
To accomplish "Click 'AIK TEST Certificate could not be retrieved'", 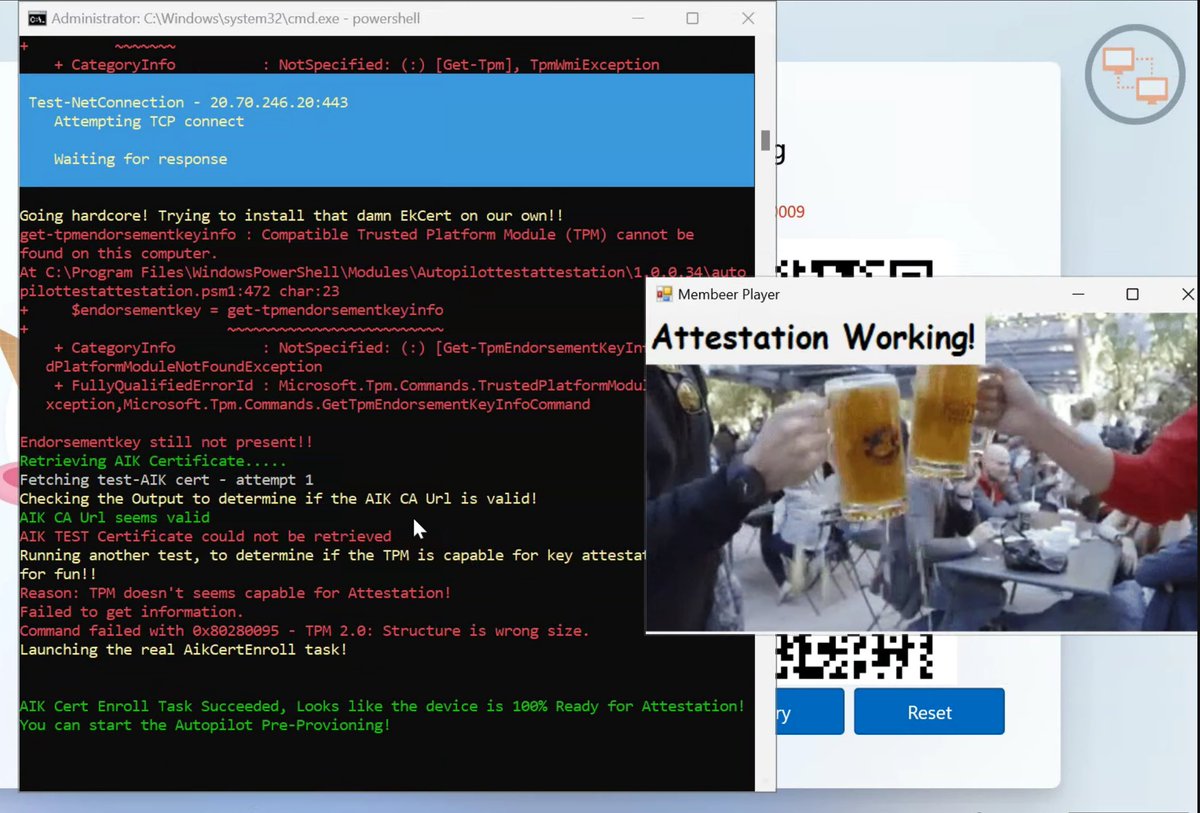I will click(206, 536).
